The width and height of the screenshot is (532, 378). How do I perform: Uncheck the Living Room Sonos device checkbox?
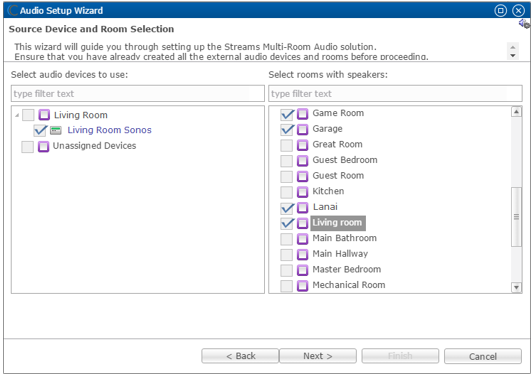point(40,130)
